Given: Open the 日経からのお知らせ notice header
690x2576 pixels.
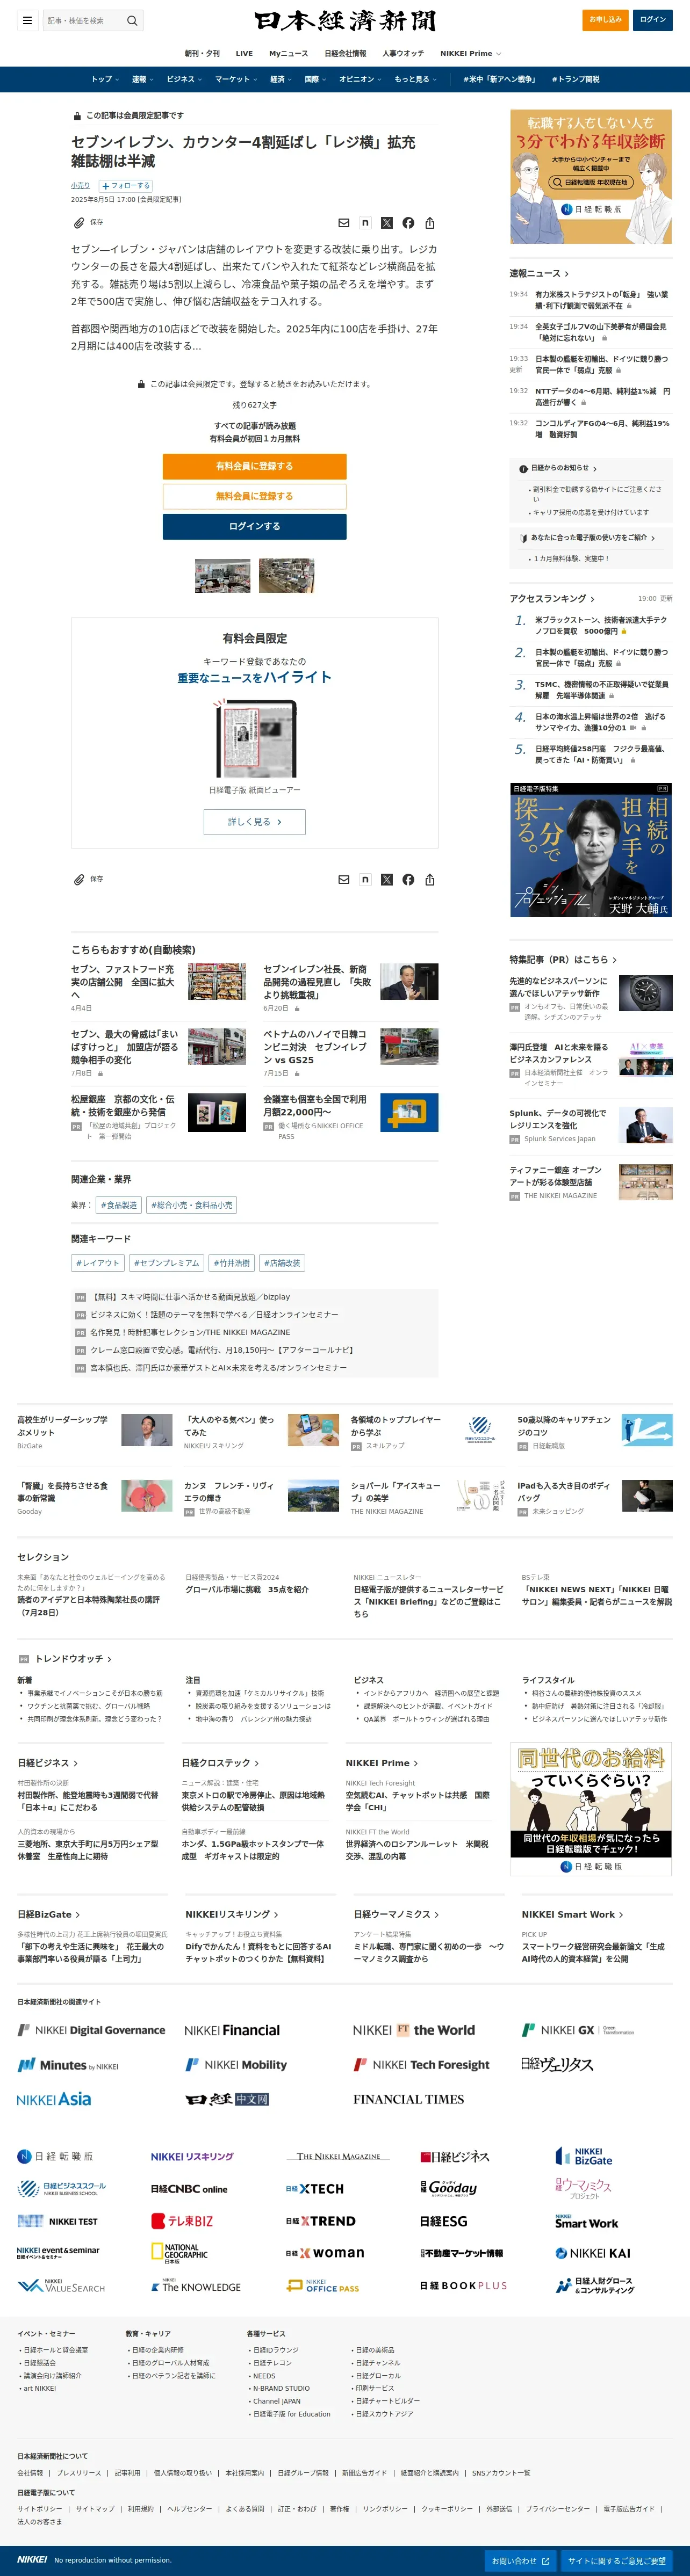Looking at the screenshot, I should click(558, 468).
